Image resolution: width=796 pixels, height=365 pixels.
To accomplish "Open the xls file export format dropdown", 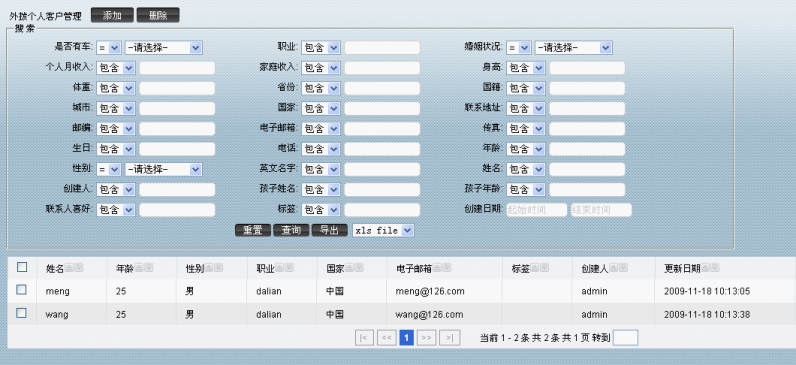I will [x=383, y=230].
